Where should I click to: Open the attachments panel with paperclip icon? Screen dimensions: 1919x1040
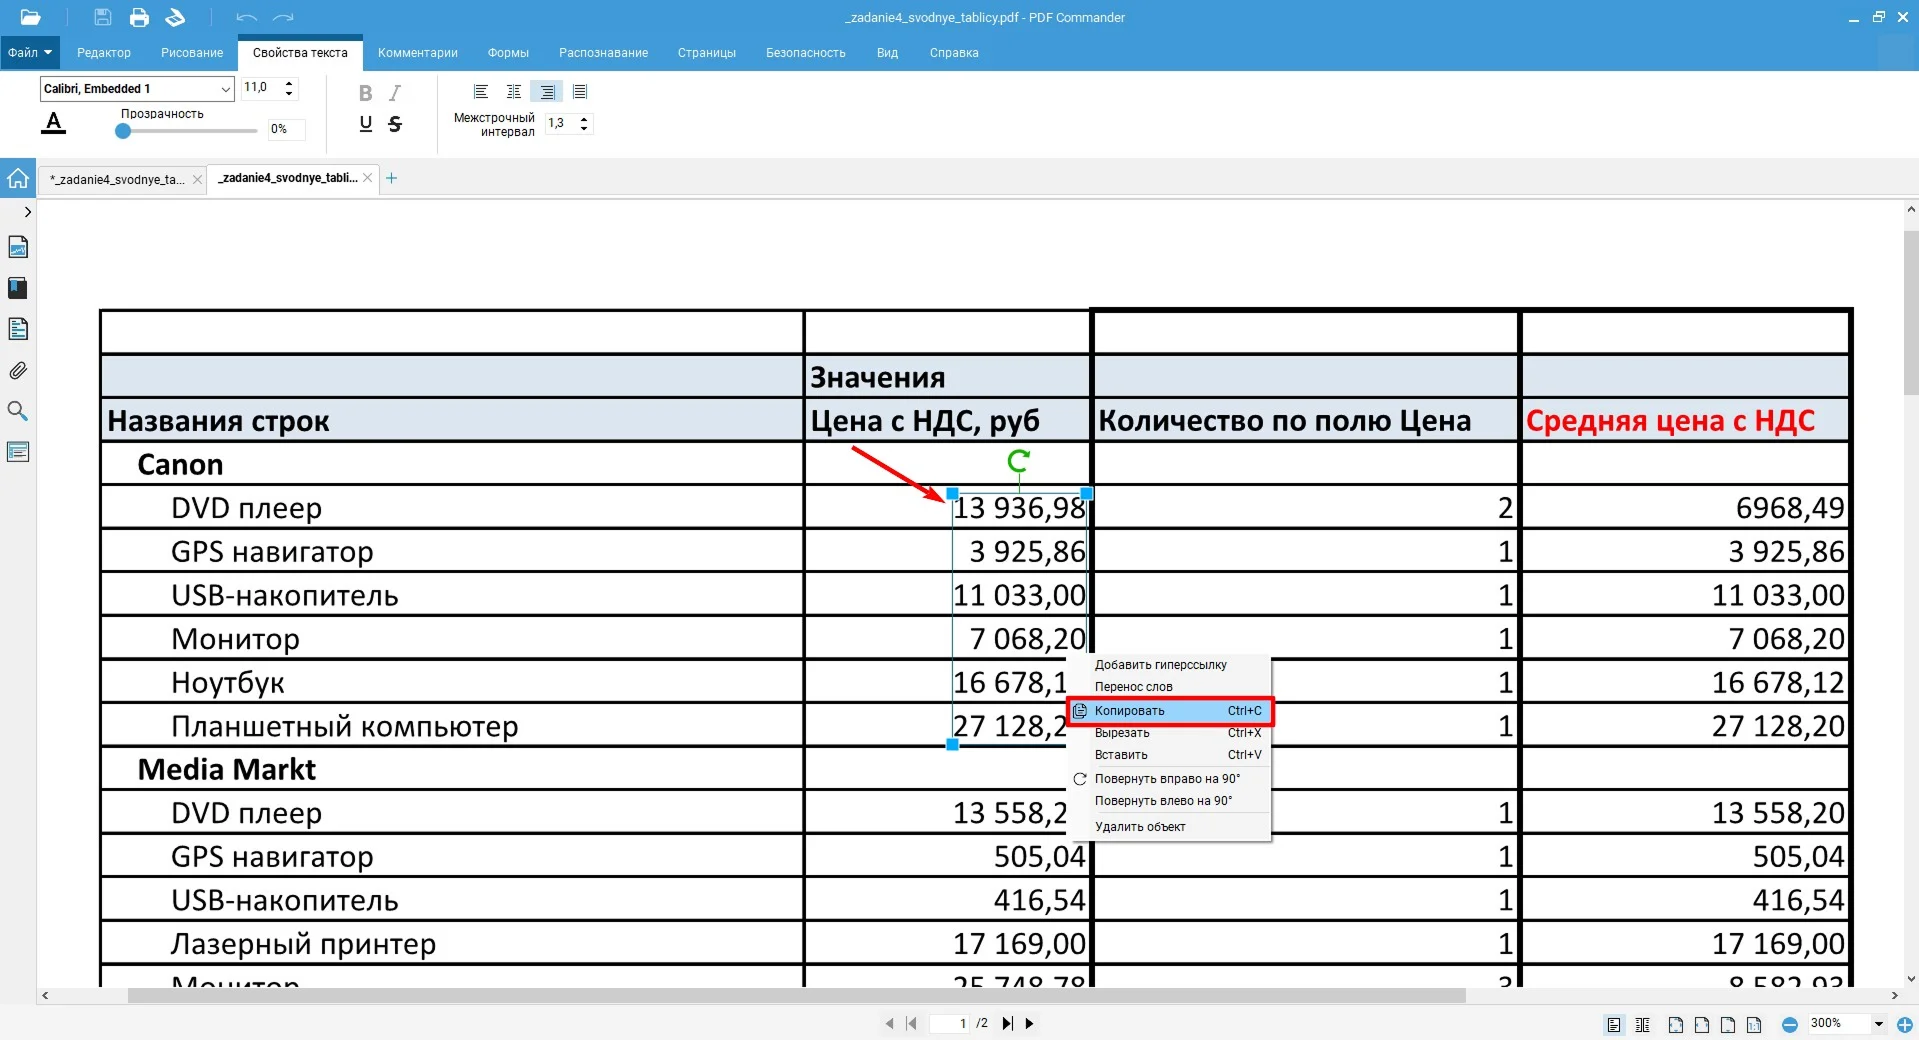pos(18,371)
